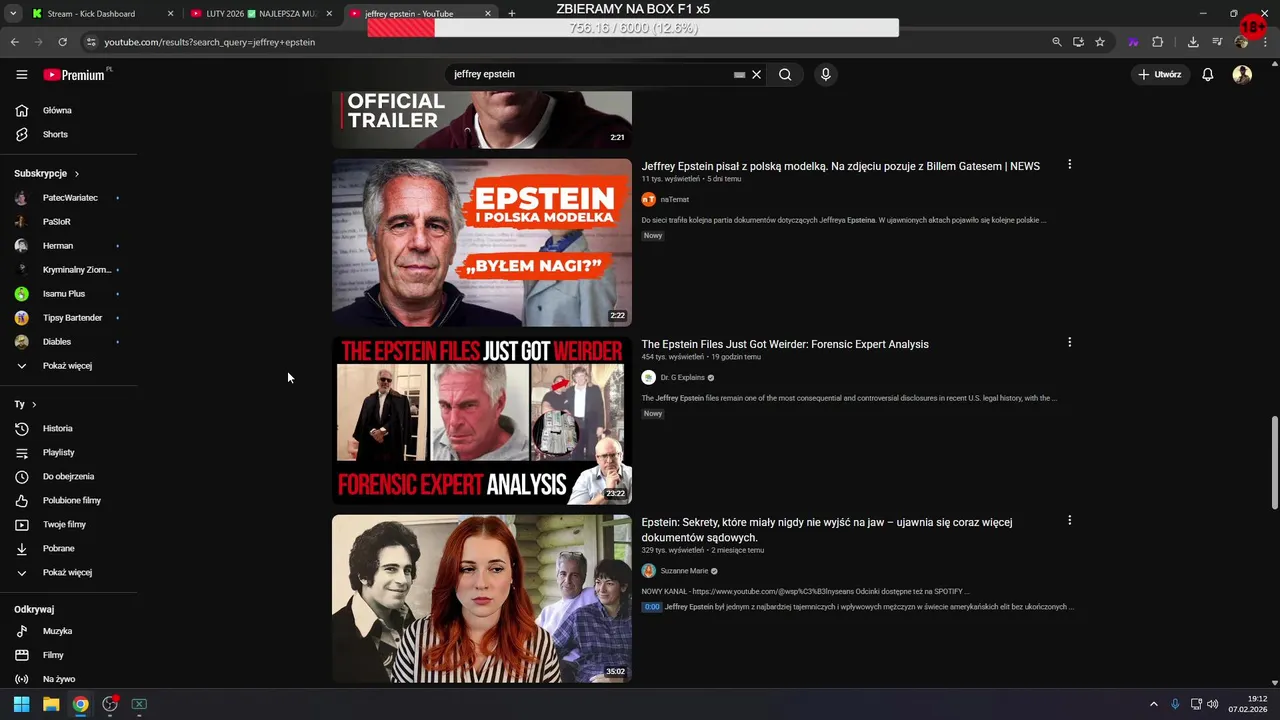This screenshot has height=720, width=1280.
Task: Open the account avatar menu
Action: click(x=1242, y=74)
